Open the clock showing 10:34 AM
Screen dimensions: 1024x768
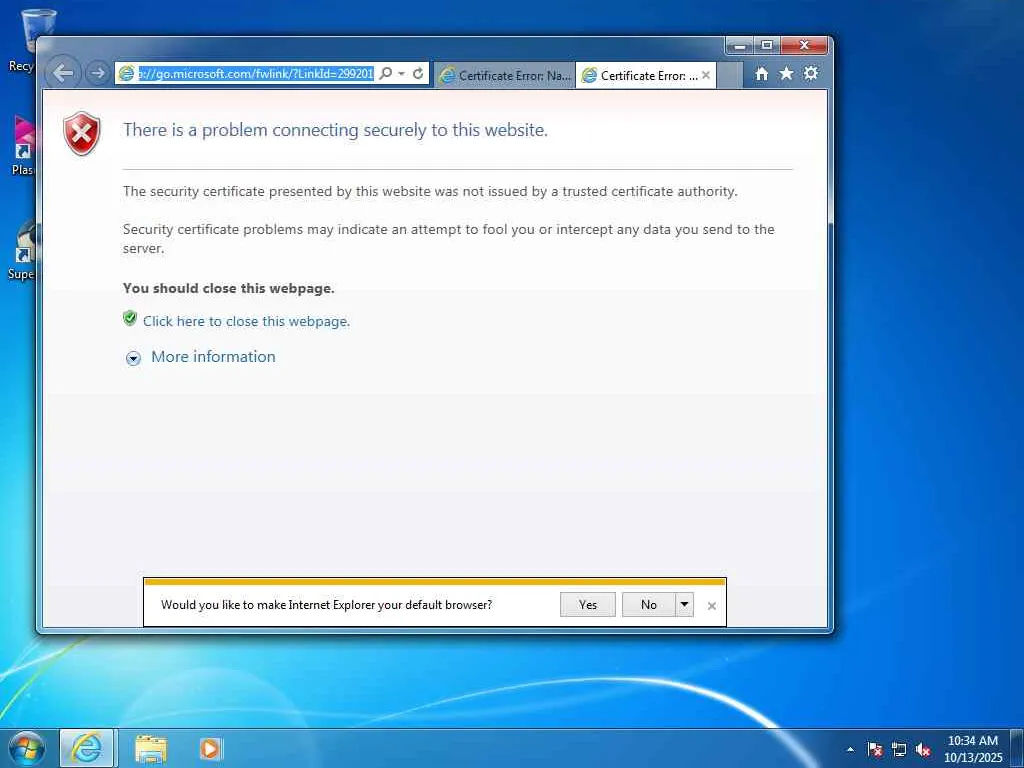pyautogui.click(x=972, y=749)
